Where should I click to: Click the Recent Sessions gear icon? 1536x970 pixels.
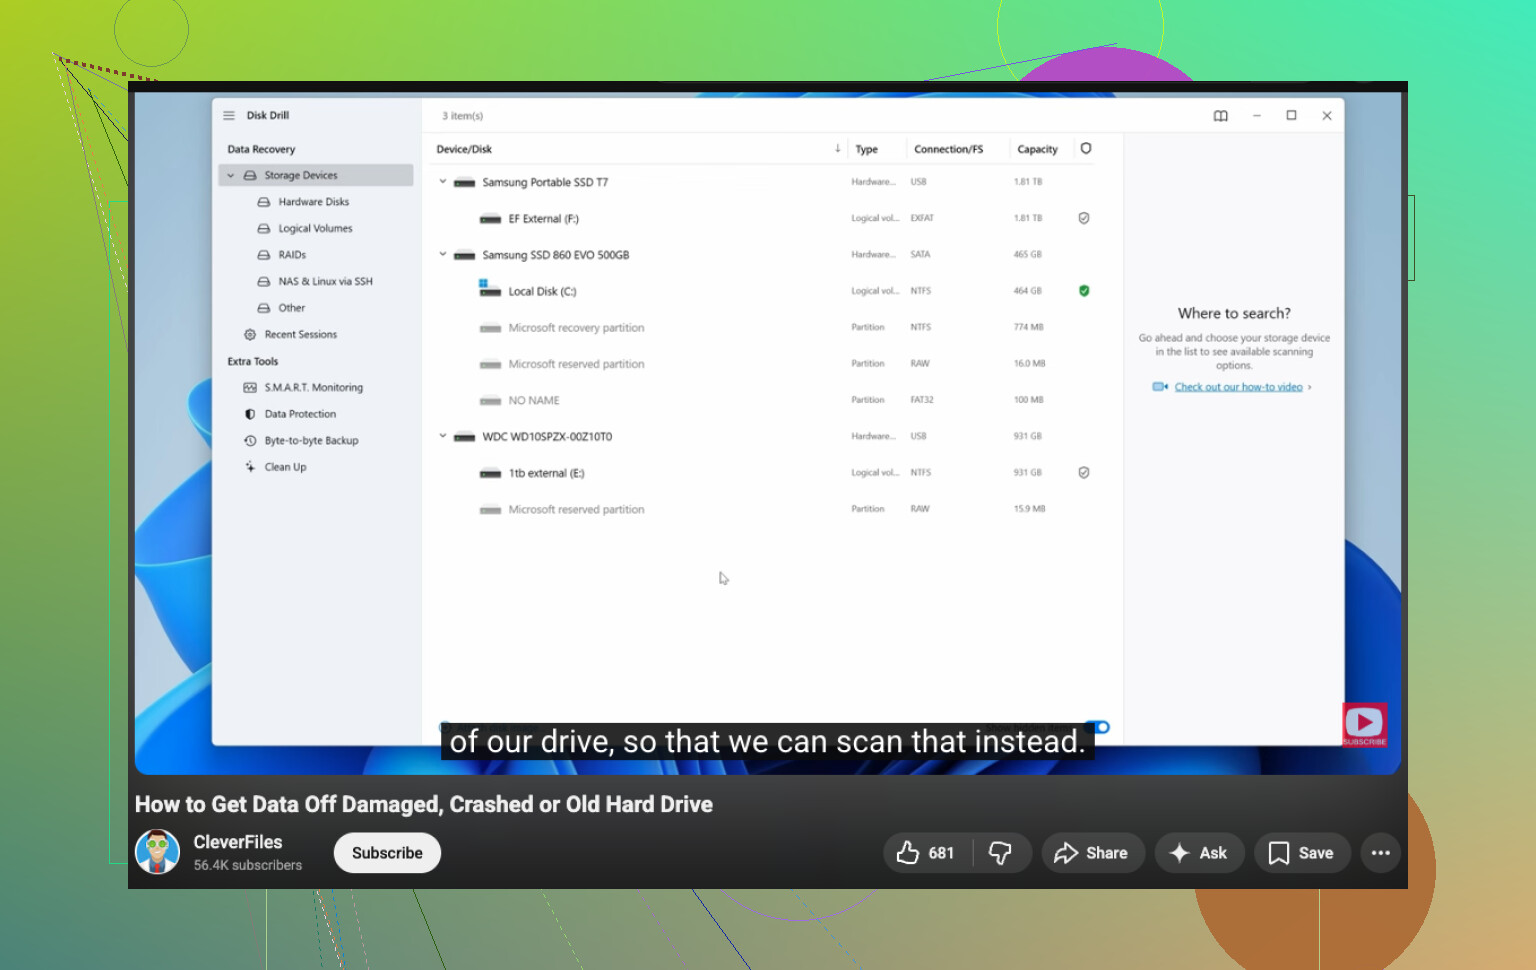[250, 335]
